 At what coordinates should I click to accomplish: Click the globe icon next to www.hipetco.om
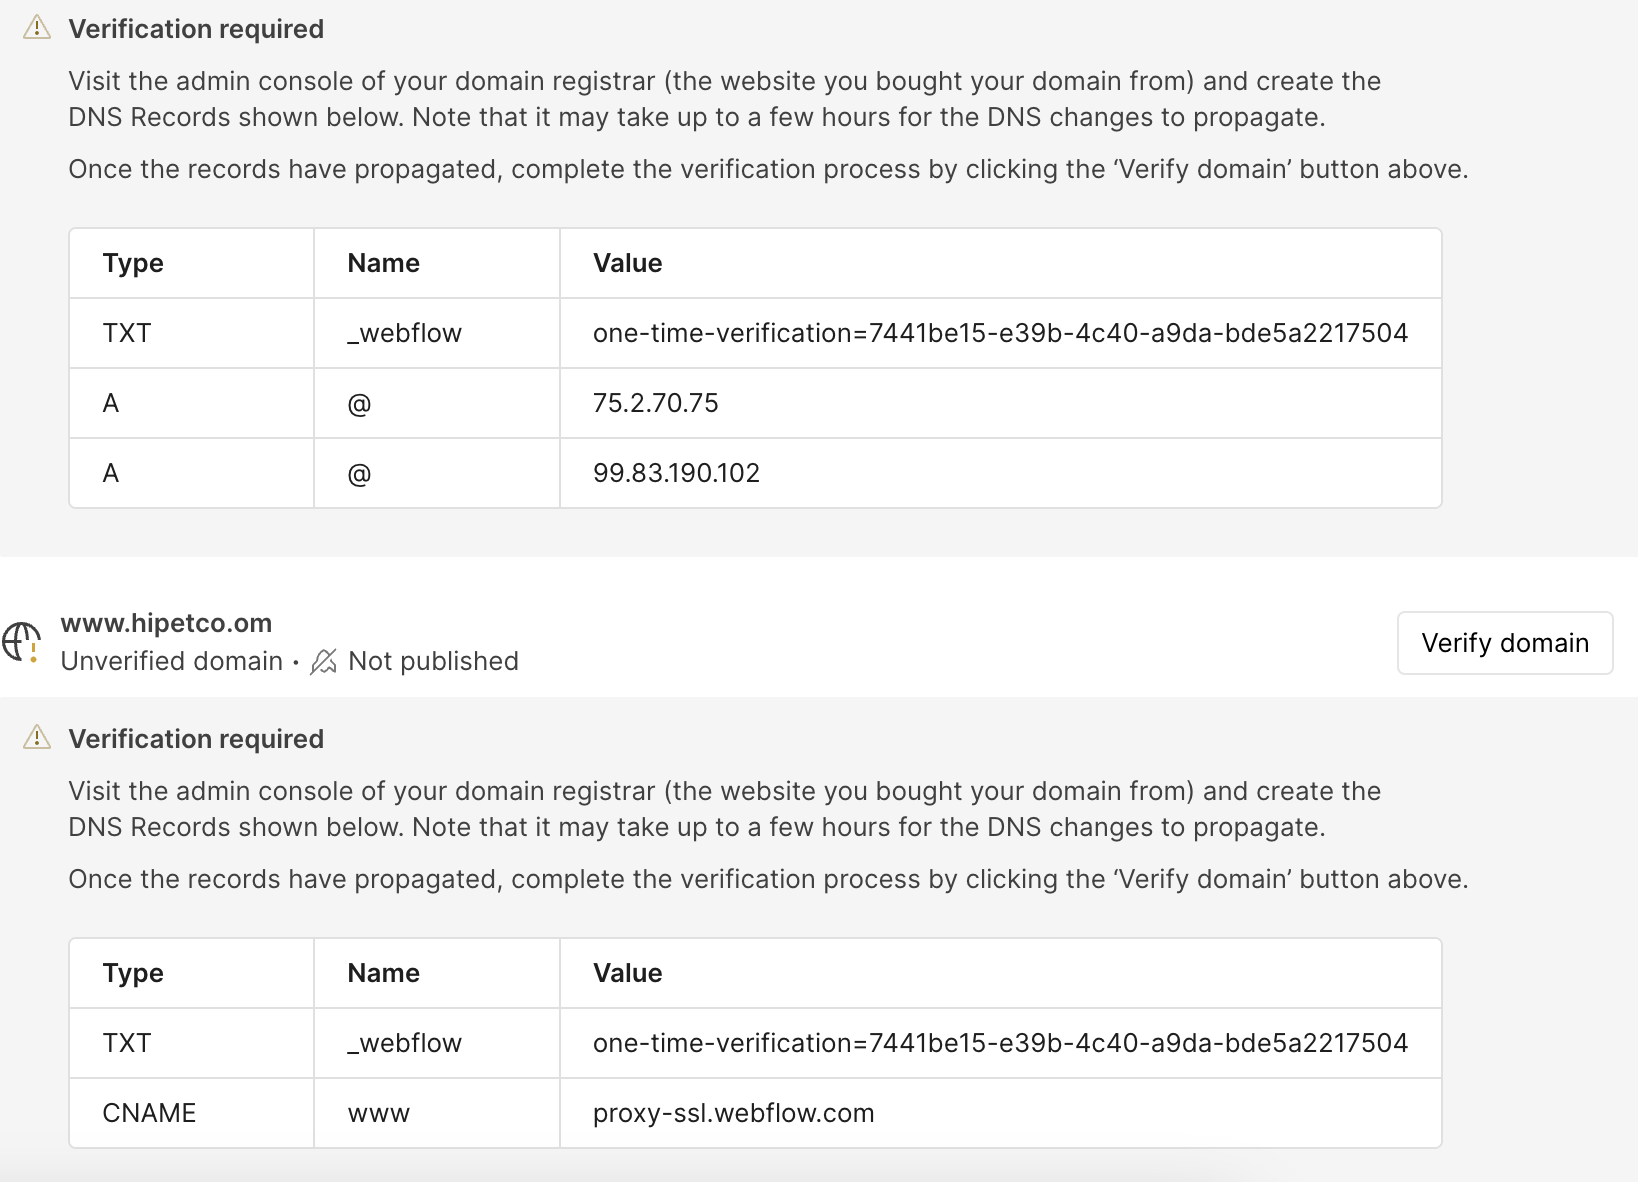(22, 641)
